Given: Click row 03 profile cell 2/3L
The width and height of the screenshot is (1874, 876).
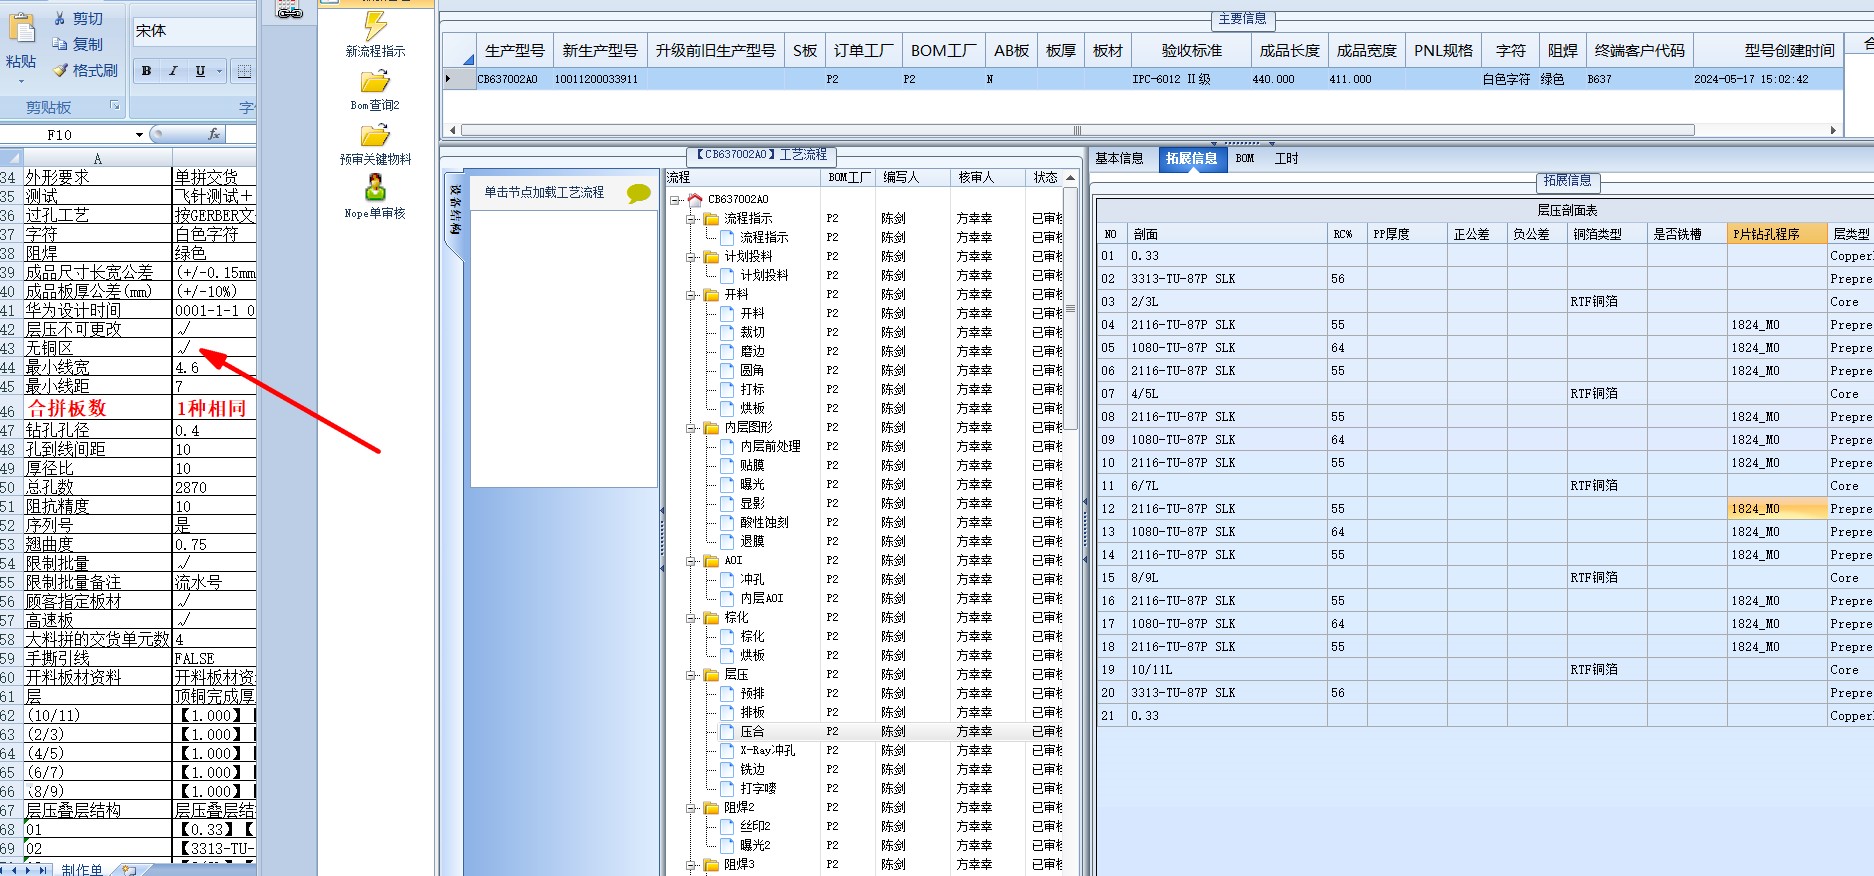Looking at the screenshot, I should pyautogui.click(x=1227, y=301).
